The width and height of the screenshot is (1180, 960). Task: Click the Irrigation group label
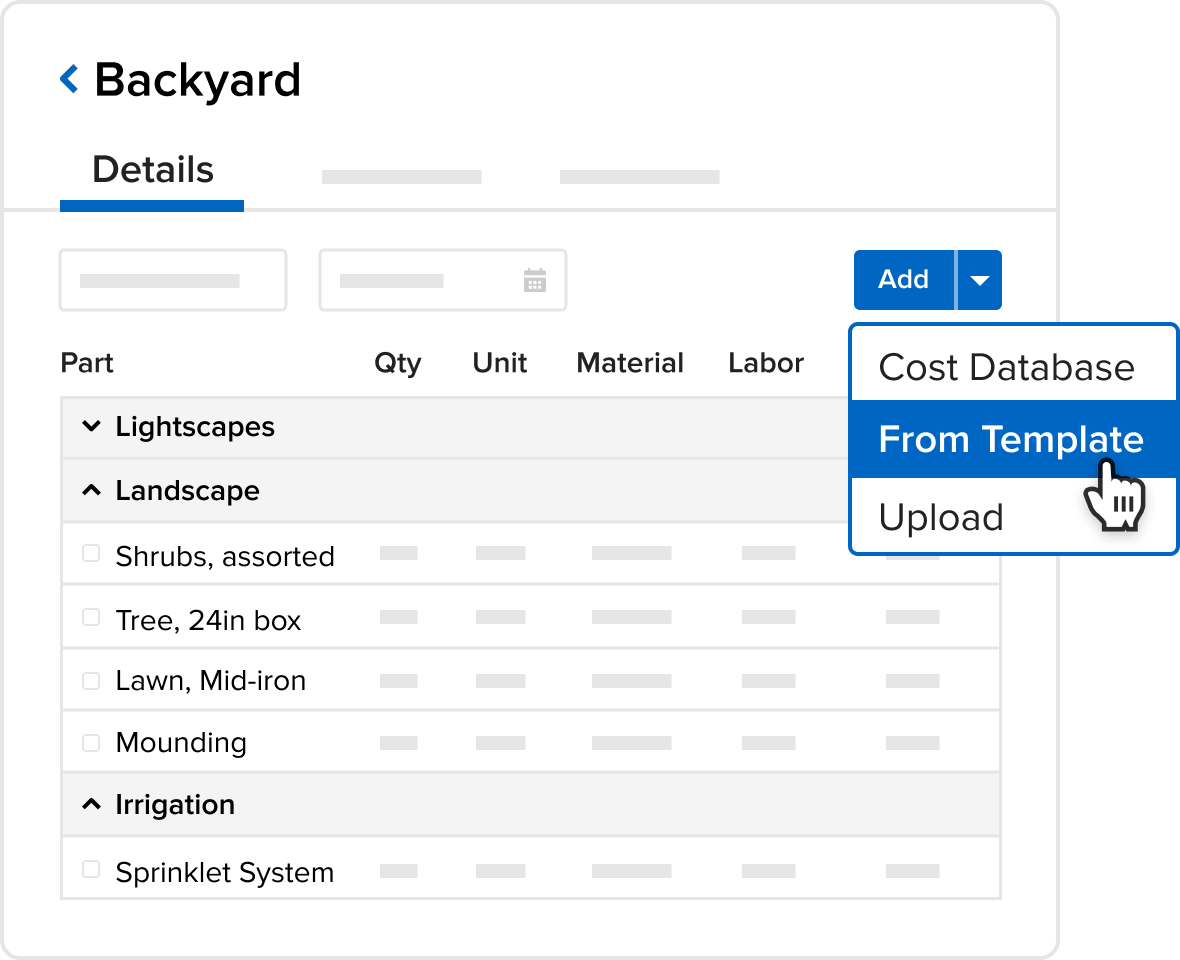[175, 805]
